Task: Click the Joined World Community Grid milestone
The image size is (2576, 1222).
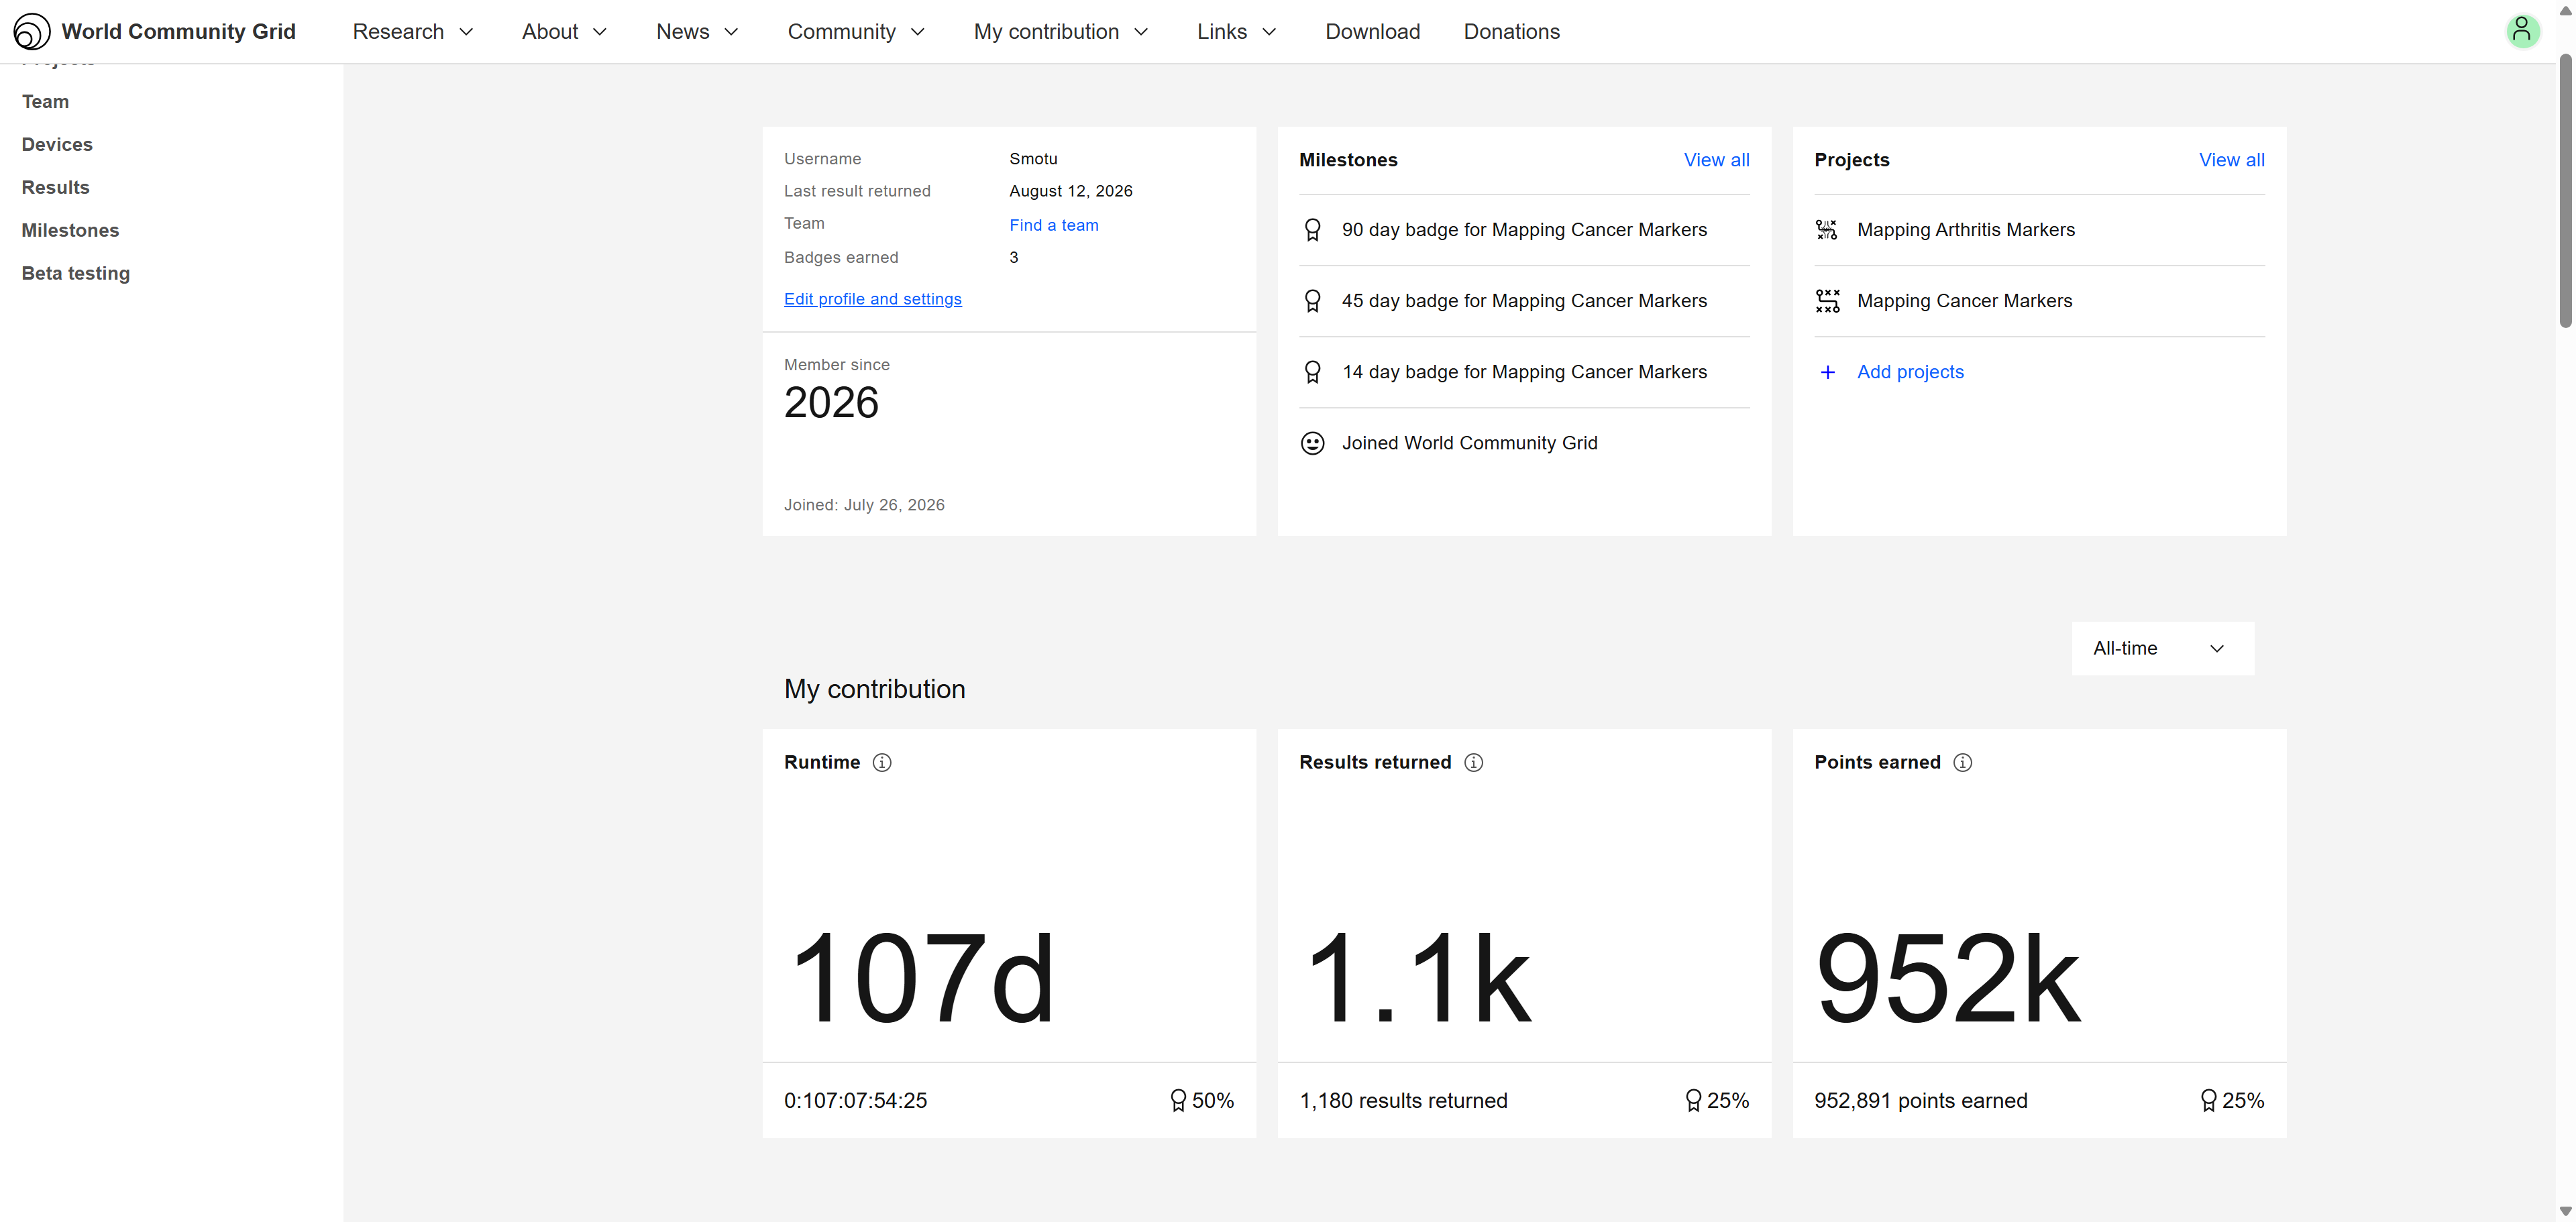Action: click(1469, 443)
